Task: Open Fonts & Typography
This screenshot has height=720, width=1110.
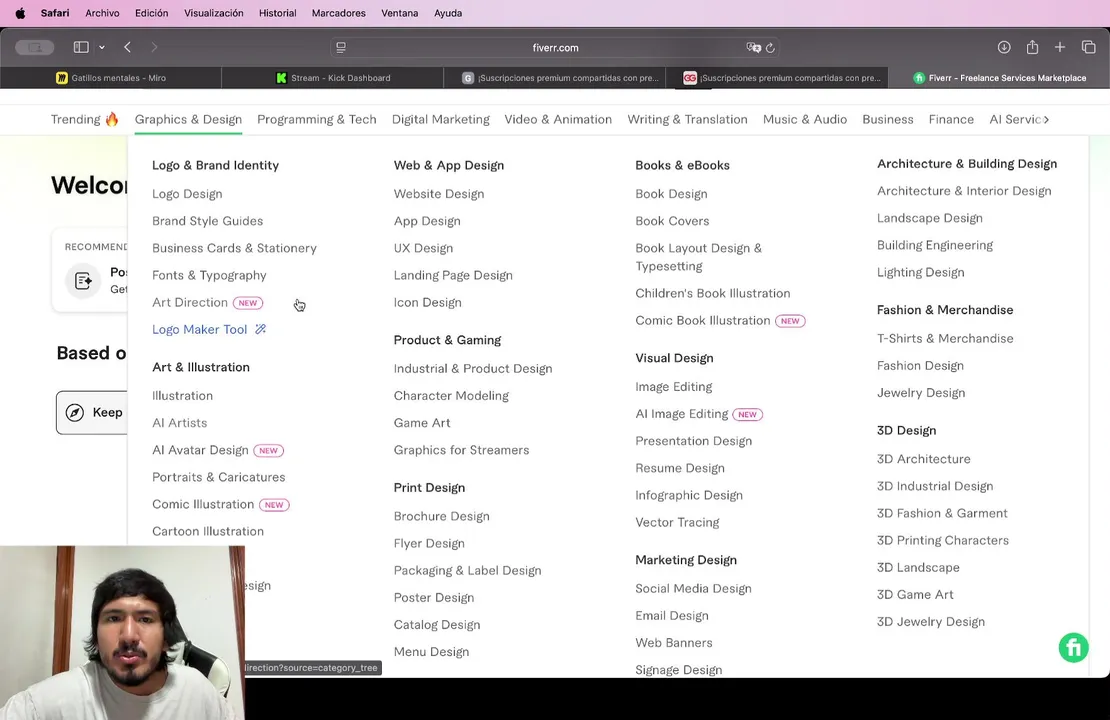Action: pos(209,275)
